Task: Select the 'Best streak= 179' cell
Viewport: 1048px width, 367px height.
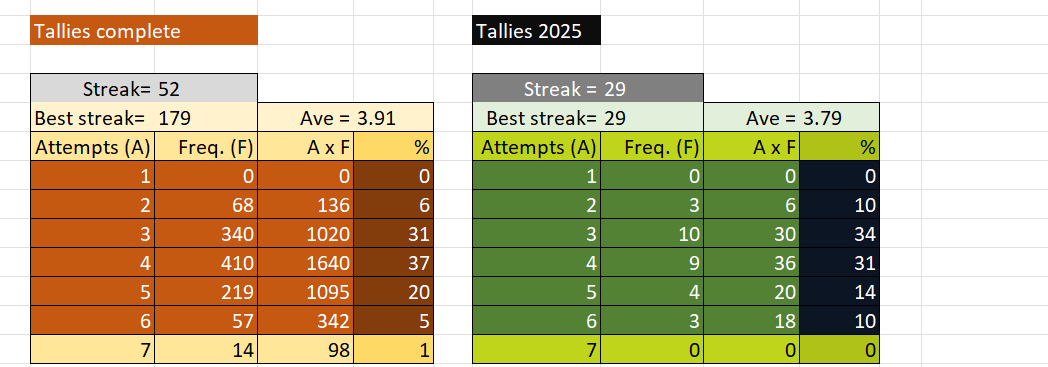Action: [x=144, y=118]
